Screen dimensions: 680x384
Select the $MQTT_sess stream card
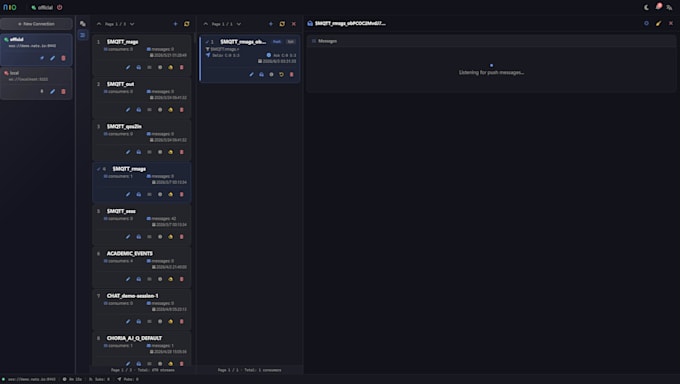pos(142,224)
